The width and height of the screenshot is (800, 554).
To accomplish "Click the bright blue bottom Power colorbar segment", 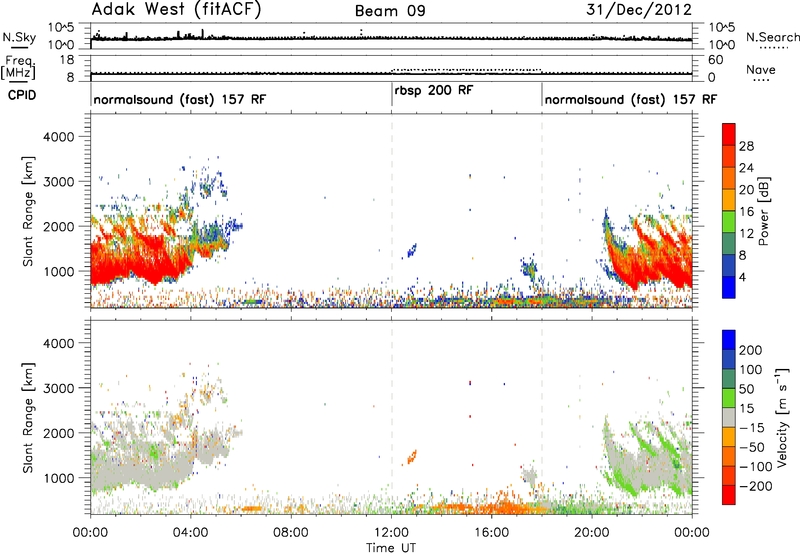I will [x=729, y=287].
